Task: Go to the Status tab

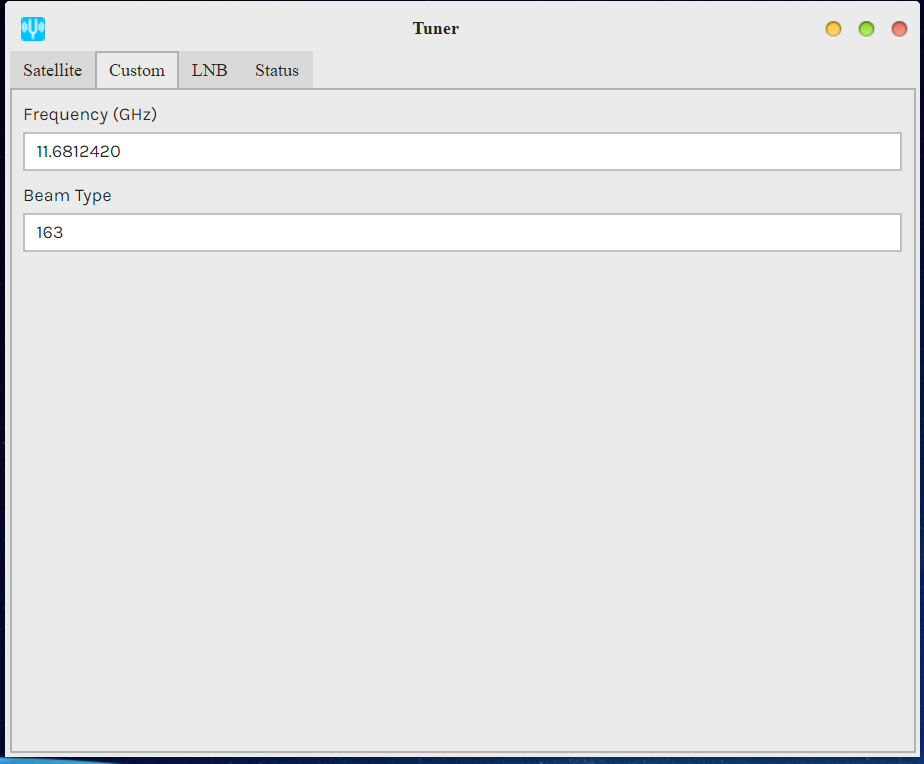Action: 276,70
